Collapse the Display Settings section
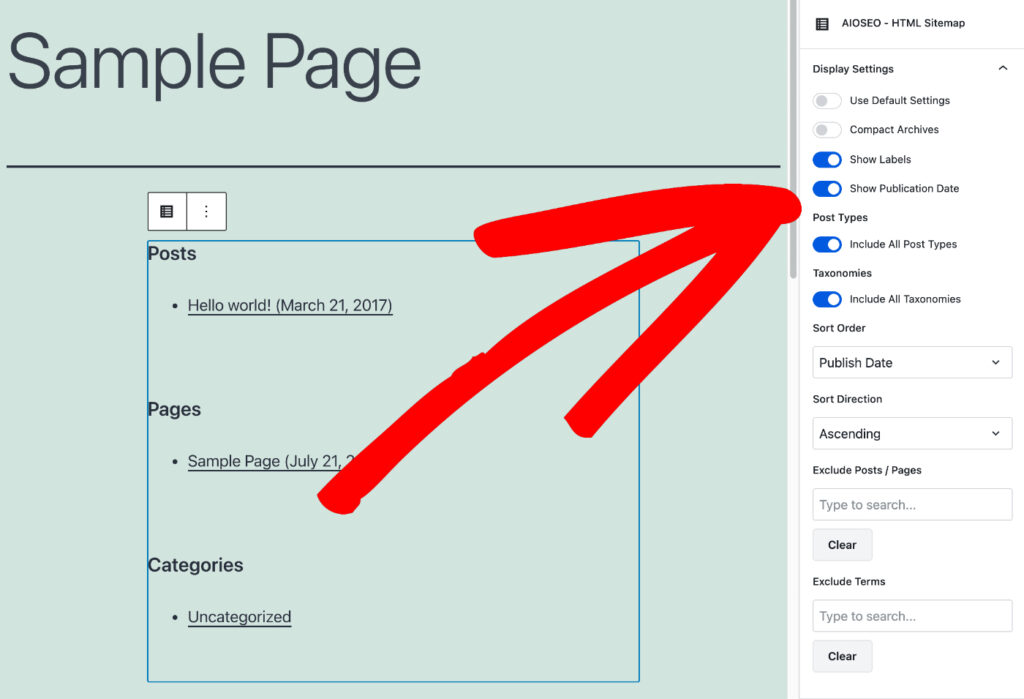The image size is (1024, 699). [x=1003, y=68]
